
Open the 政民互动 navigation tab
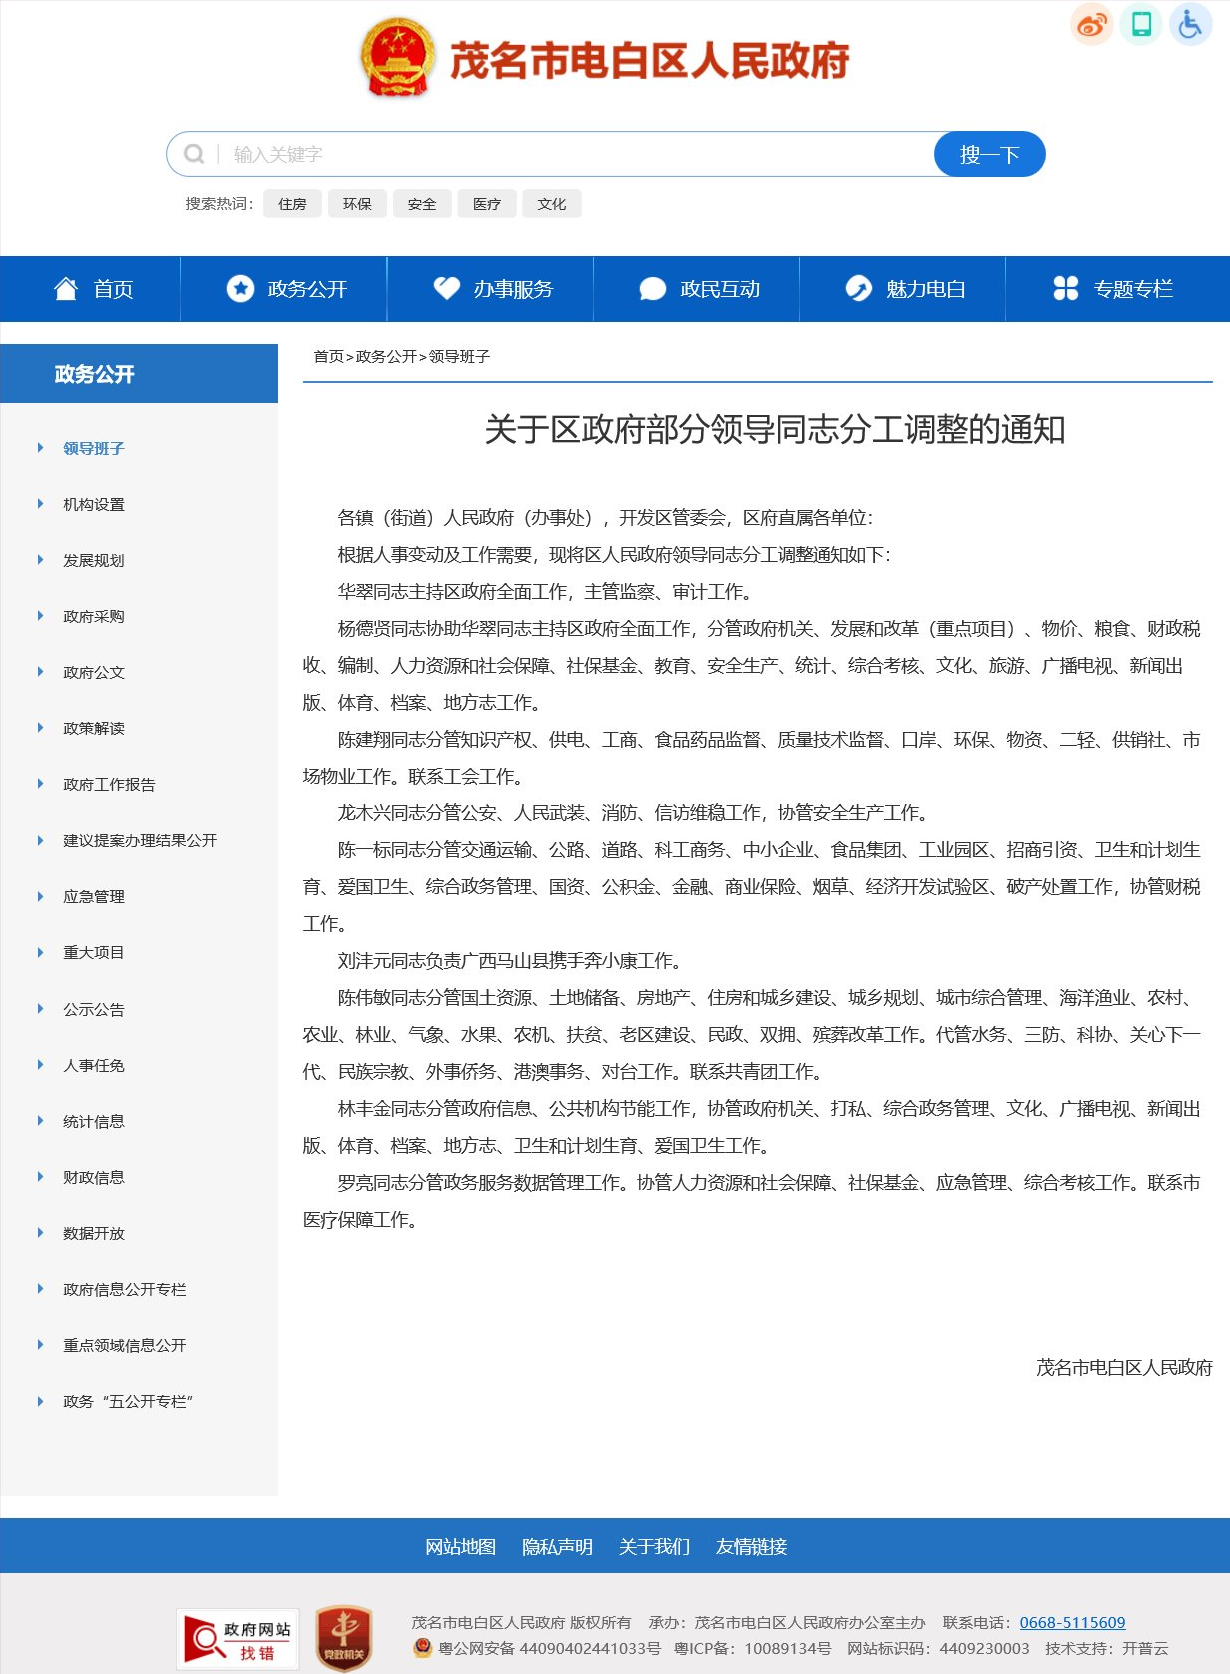700,289
